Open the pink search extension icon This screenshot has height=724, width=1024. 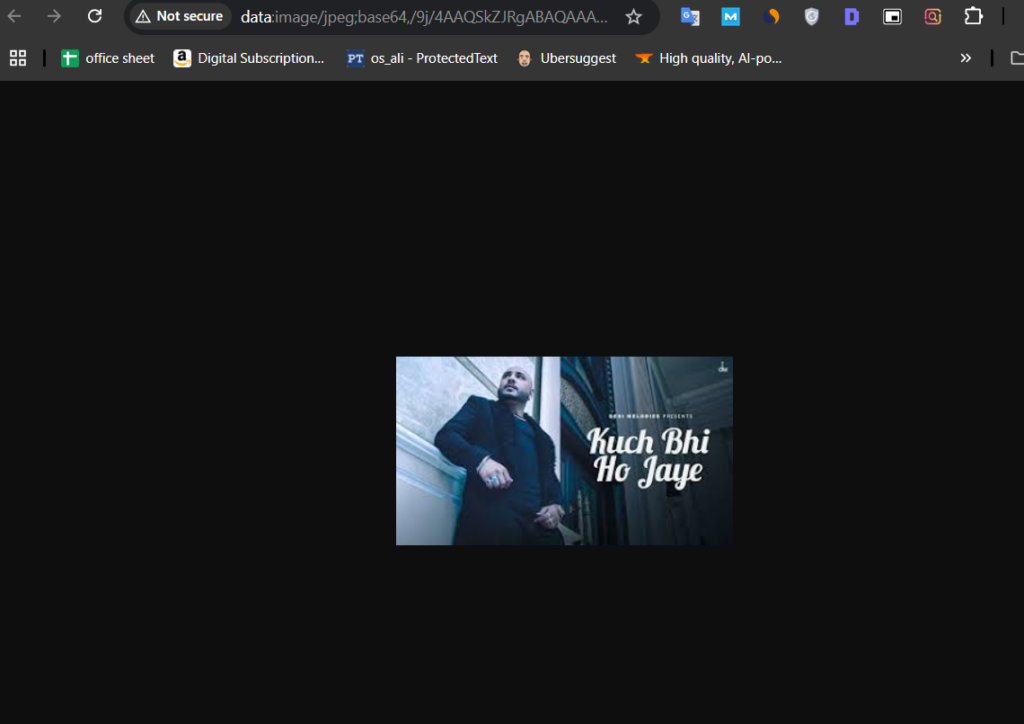pyautogui.click(x=933, y=16)
